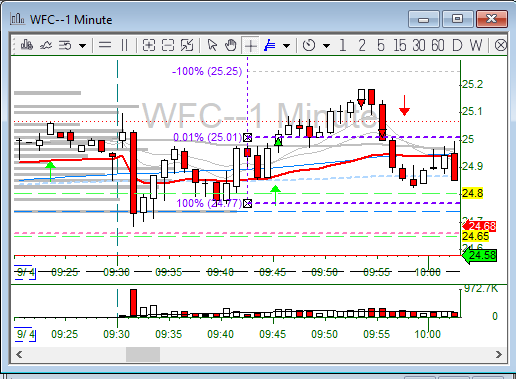Click the 972.7K volume scale label
The height and width of the screenshot is (379, 516).
pos(481,288)
